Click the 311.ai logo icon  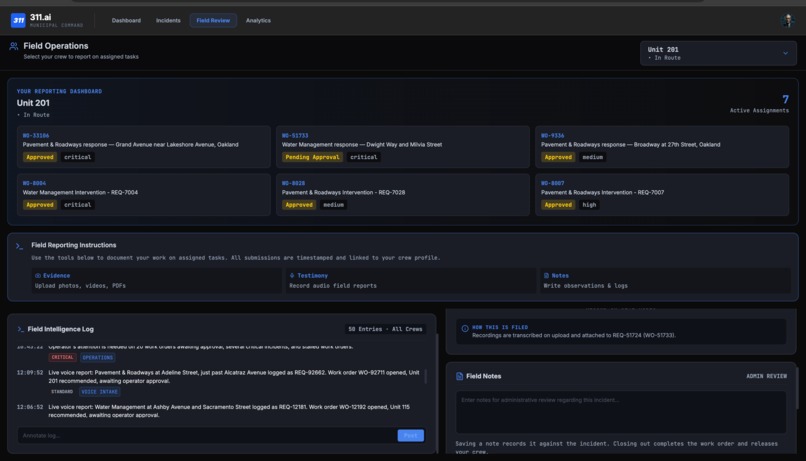pos(18,20)
